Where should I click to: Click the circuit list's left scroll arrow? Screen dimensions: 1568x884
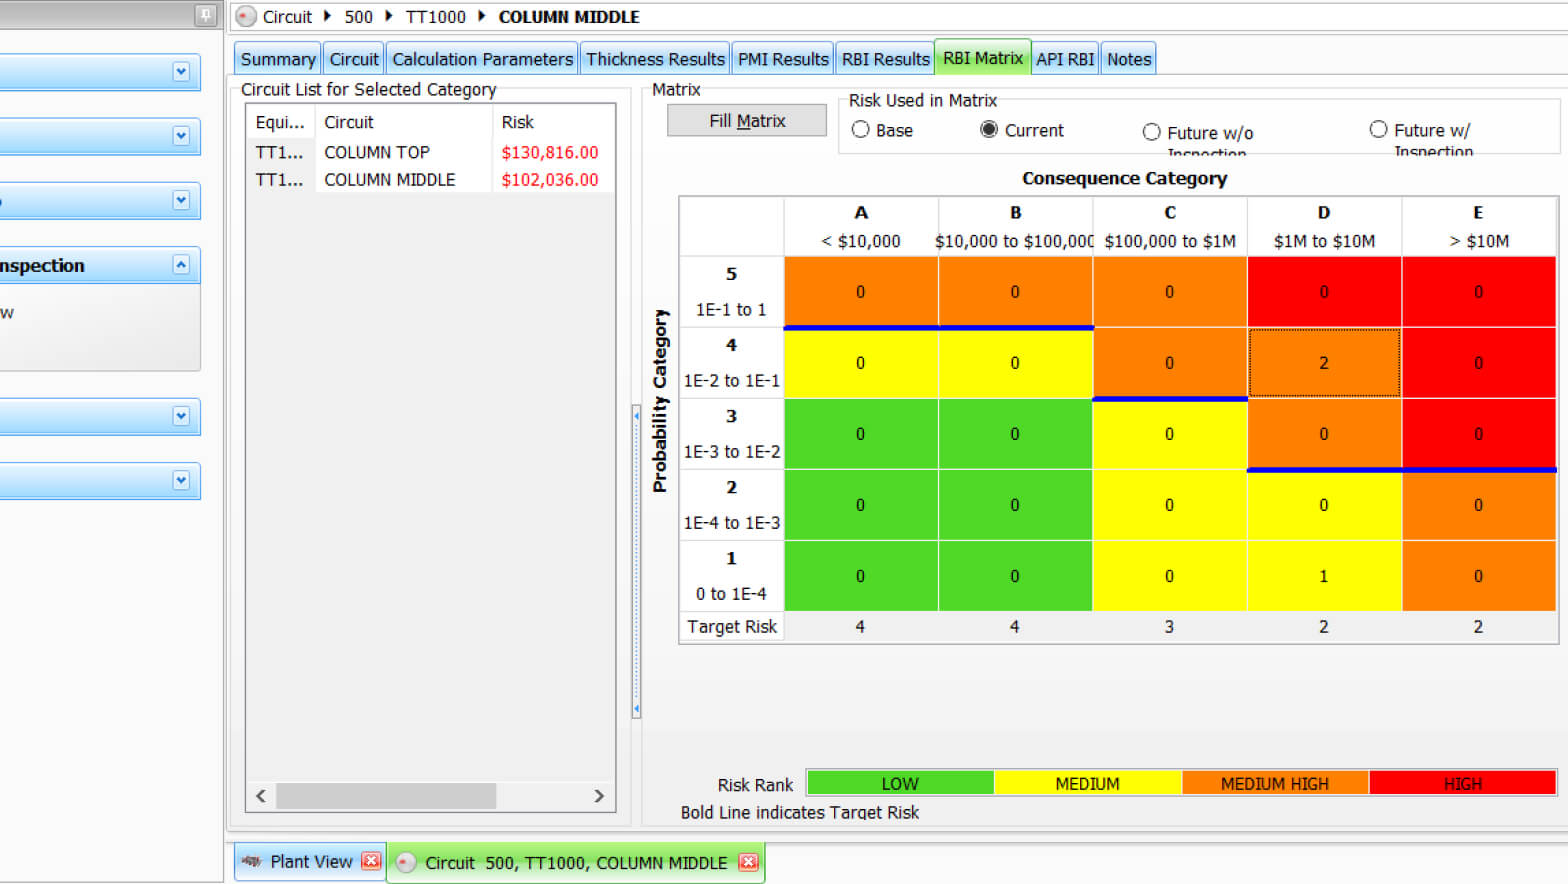[261, 796]
